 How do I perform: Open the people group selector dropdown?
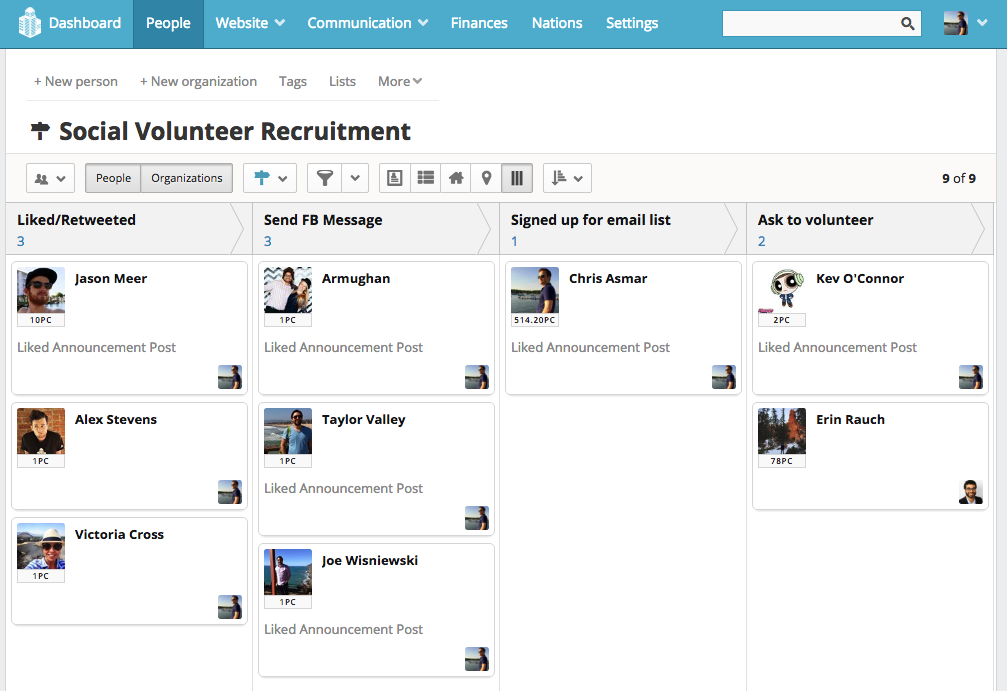[x=50, y=178]
